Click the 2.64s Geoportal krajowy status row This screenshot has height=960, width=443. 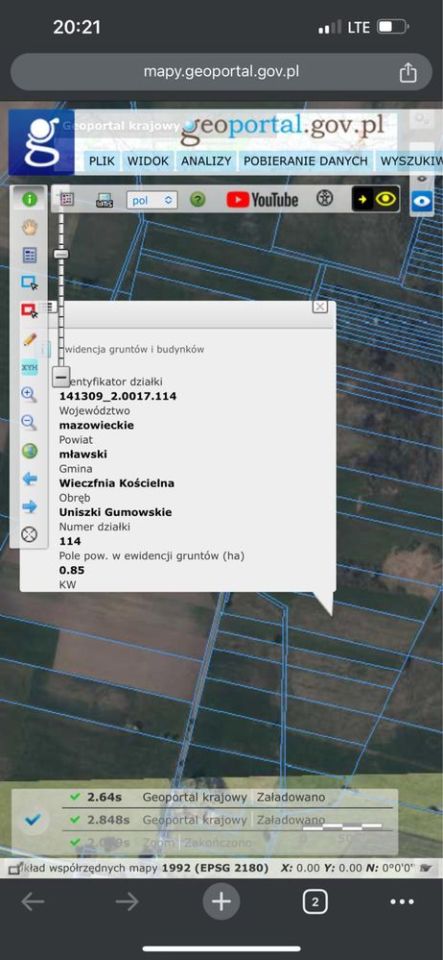coord(227,797)
